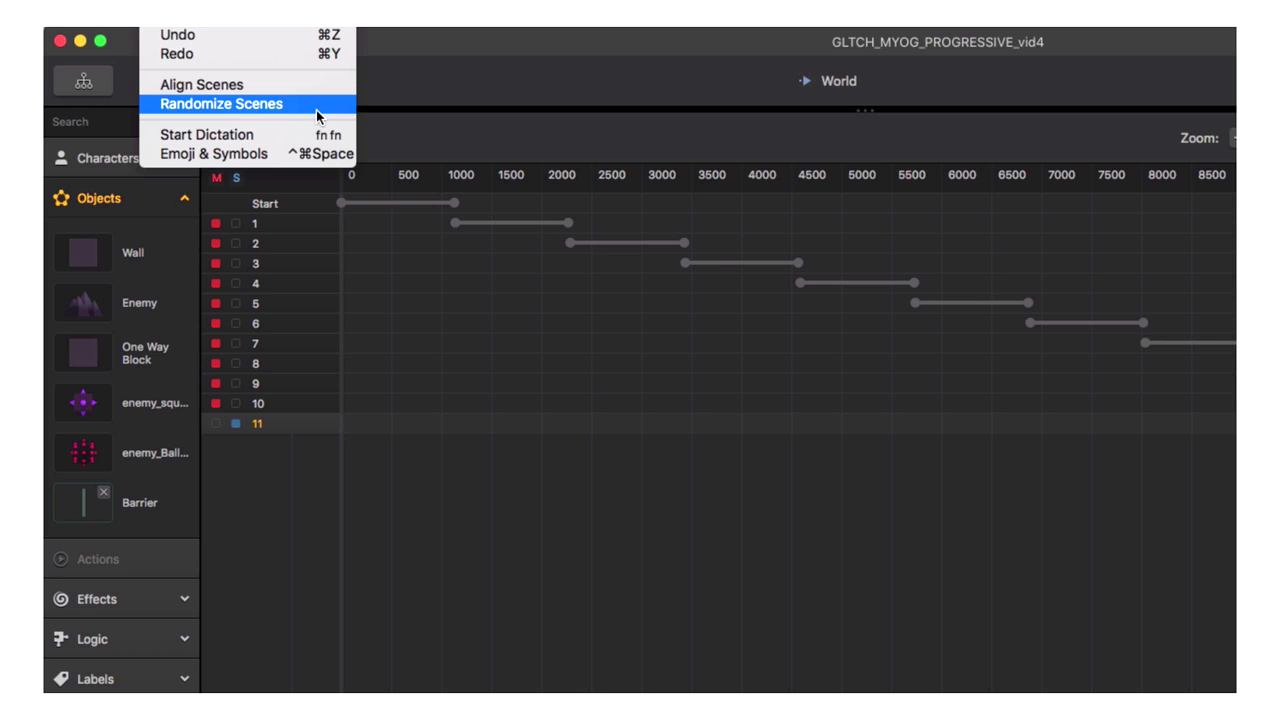Click the scene hierarchy icon button
This screenshot has height=720, width=1280.
pyautogui.click(x=83, y=82)
